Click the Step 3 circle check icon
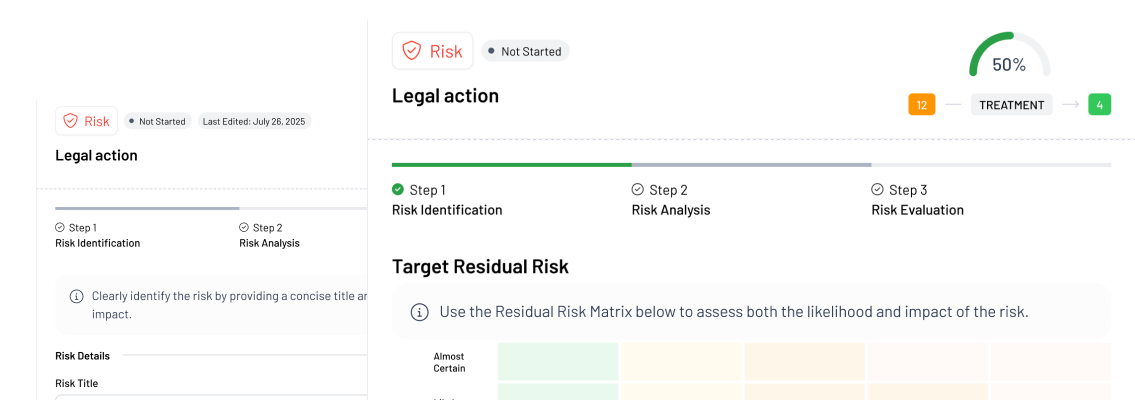1135x400 pixels. coord(877,189)
